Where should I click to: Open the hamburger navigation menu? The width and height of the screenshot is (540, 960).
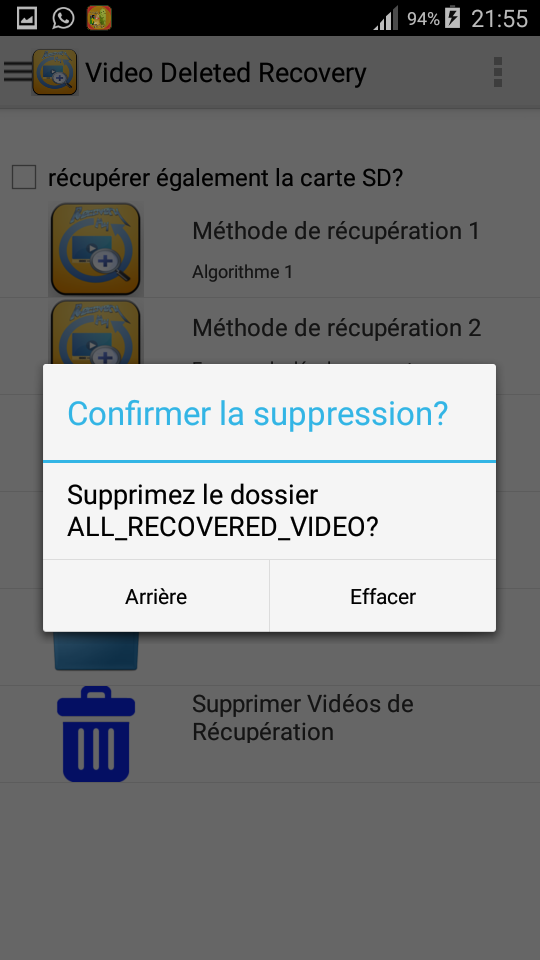(x=17, y=72)
